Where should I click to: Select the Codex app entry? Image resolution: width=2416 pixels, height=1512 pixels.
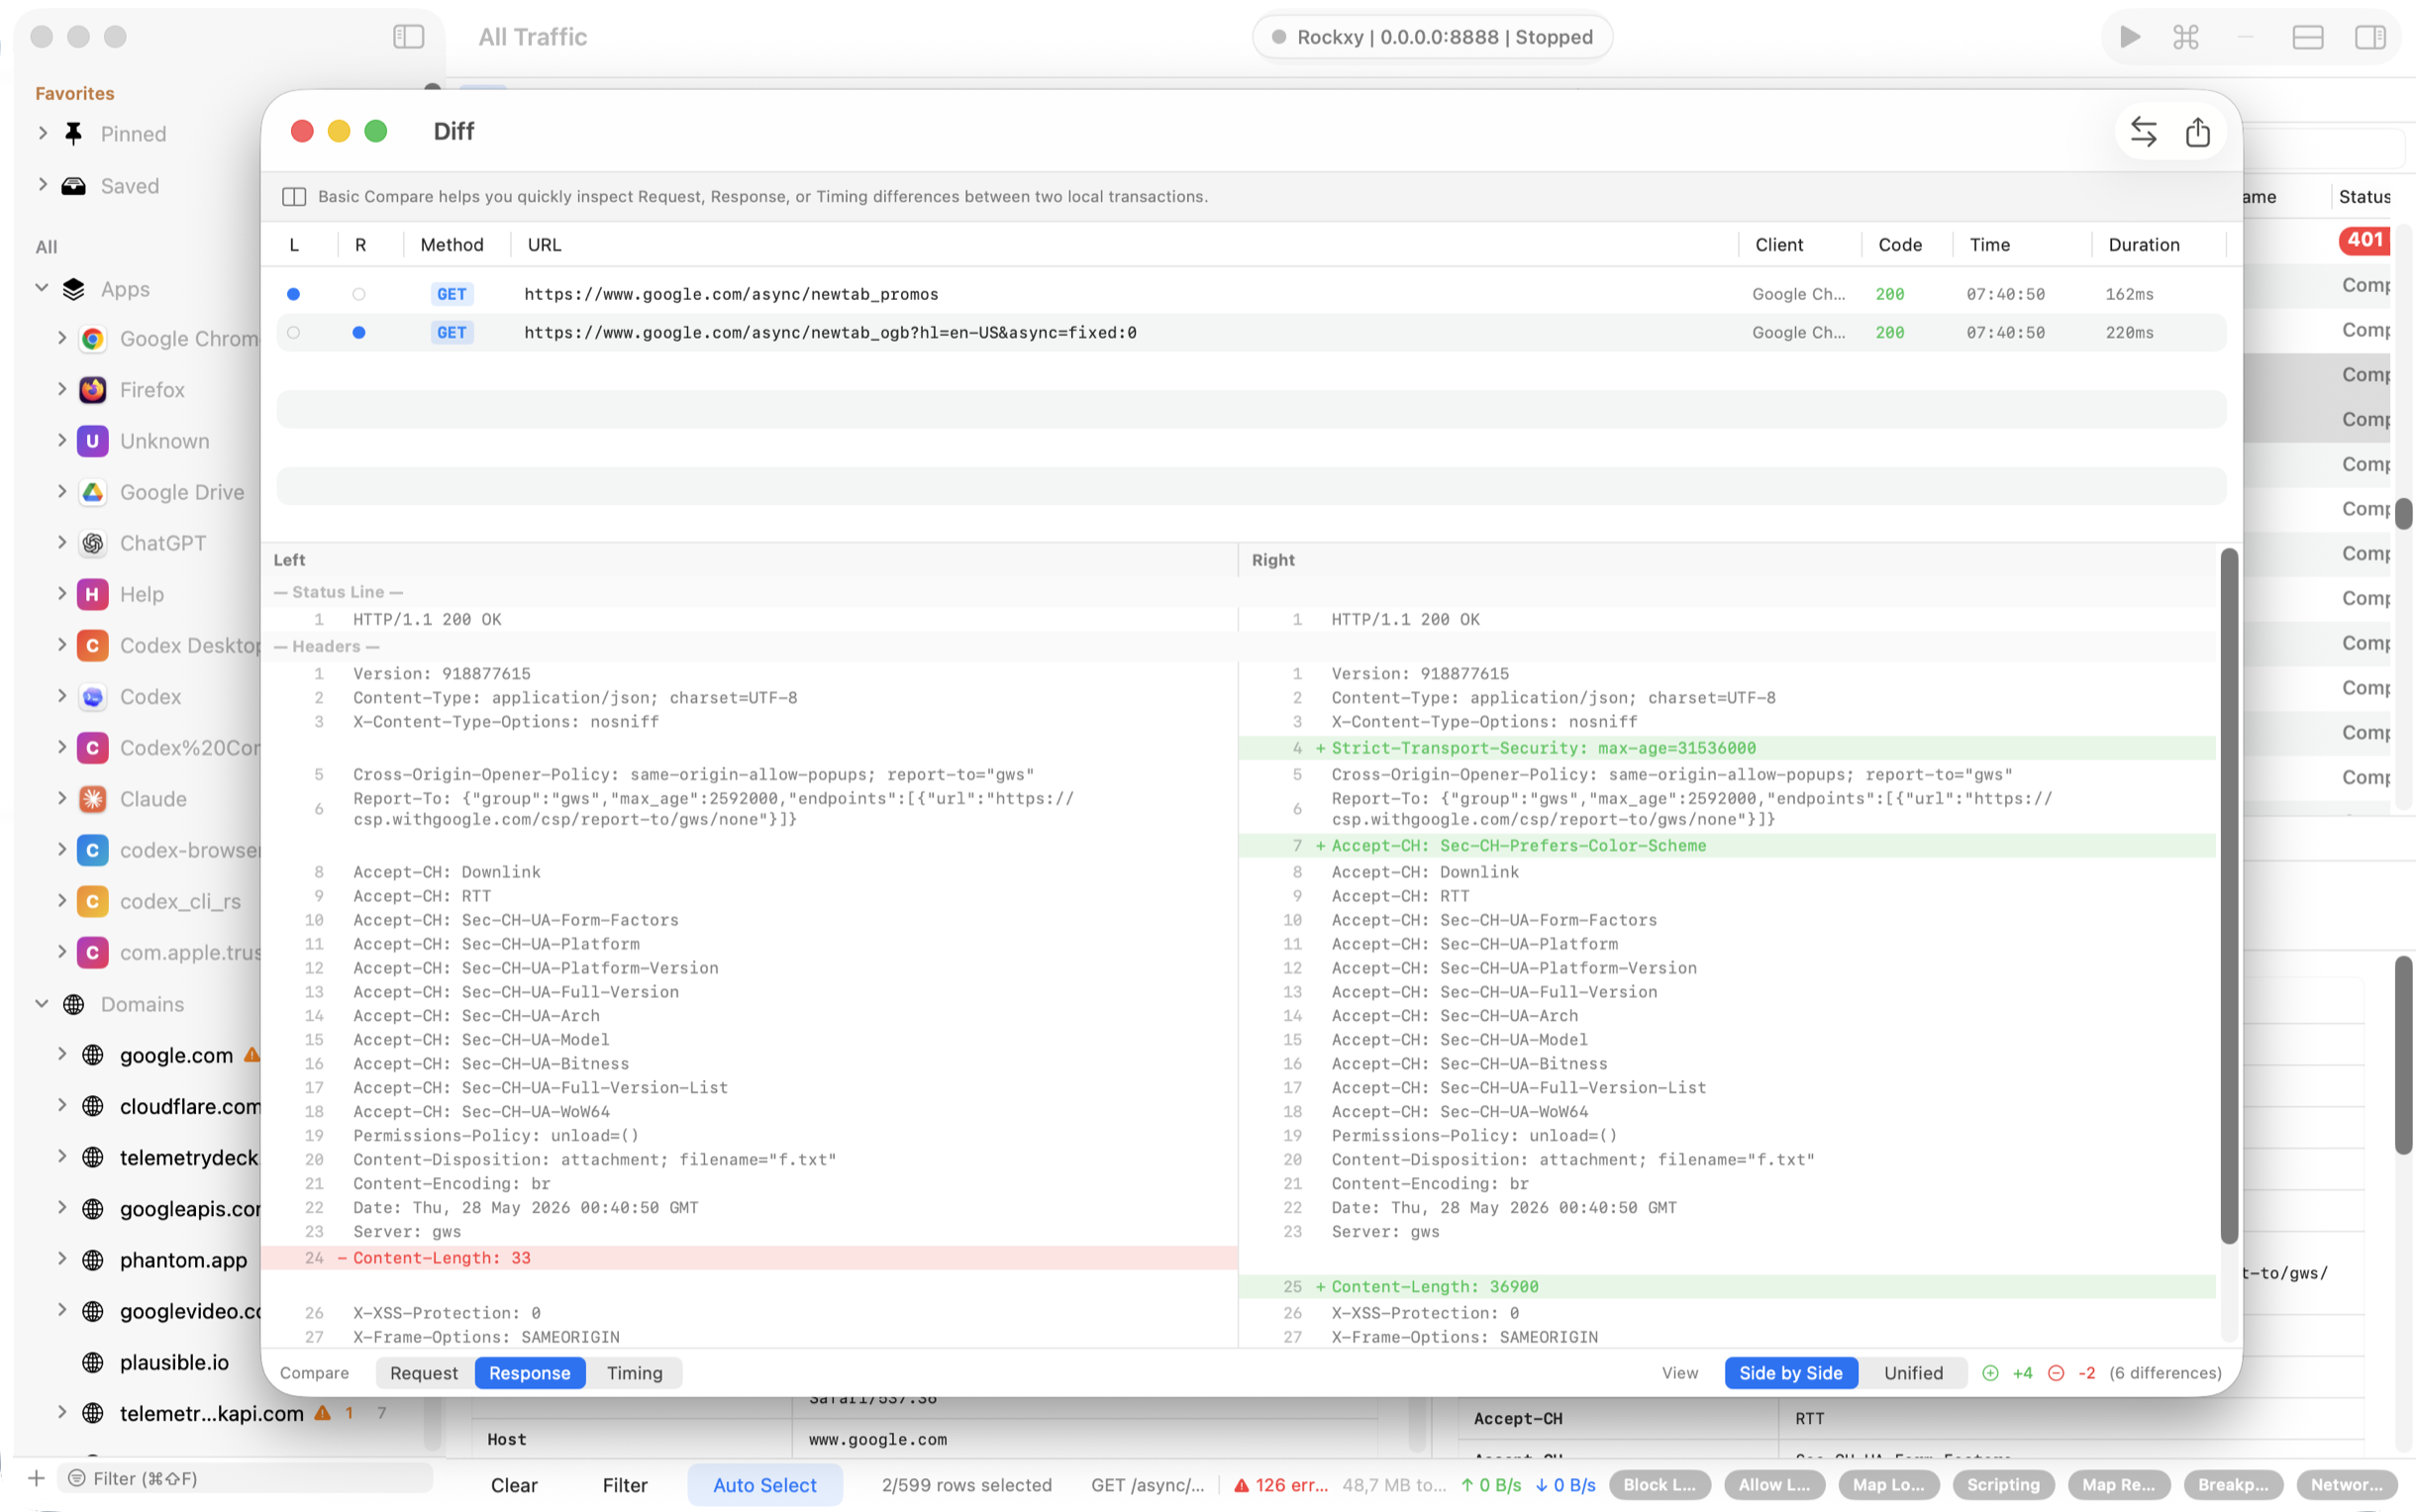coord(150,697)
